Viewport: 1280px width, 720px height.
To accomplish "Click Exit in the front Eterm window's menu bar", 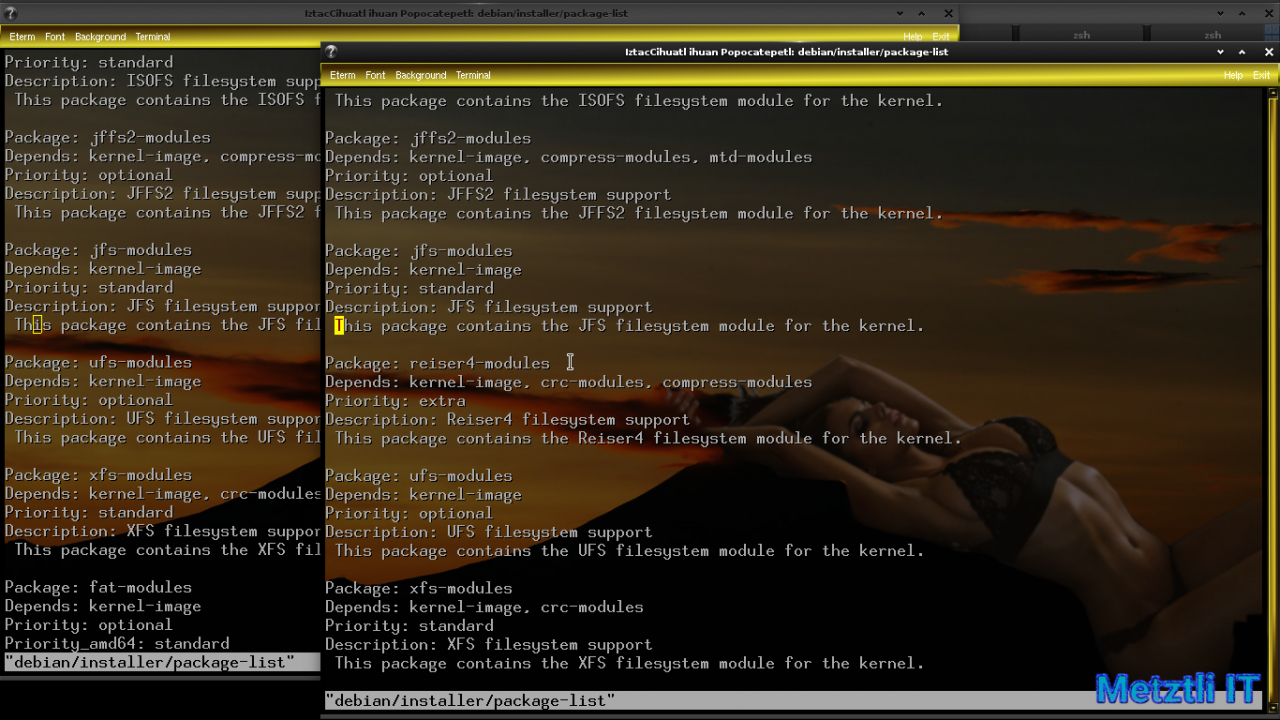I will pos(1262,75).
